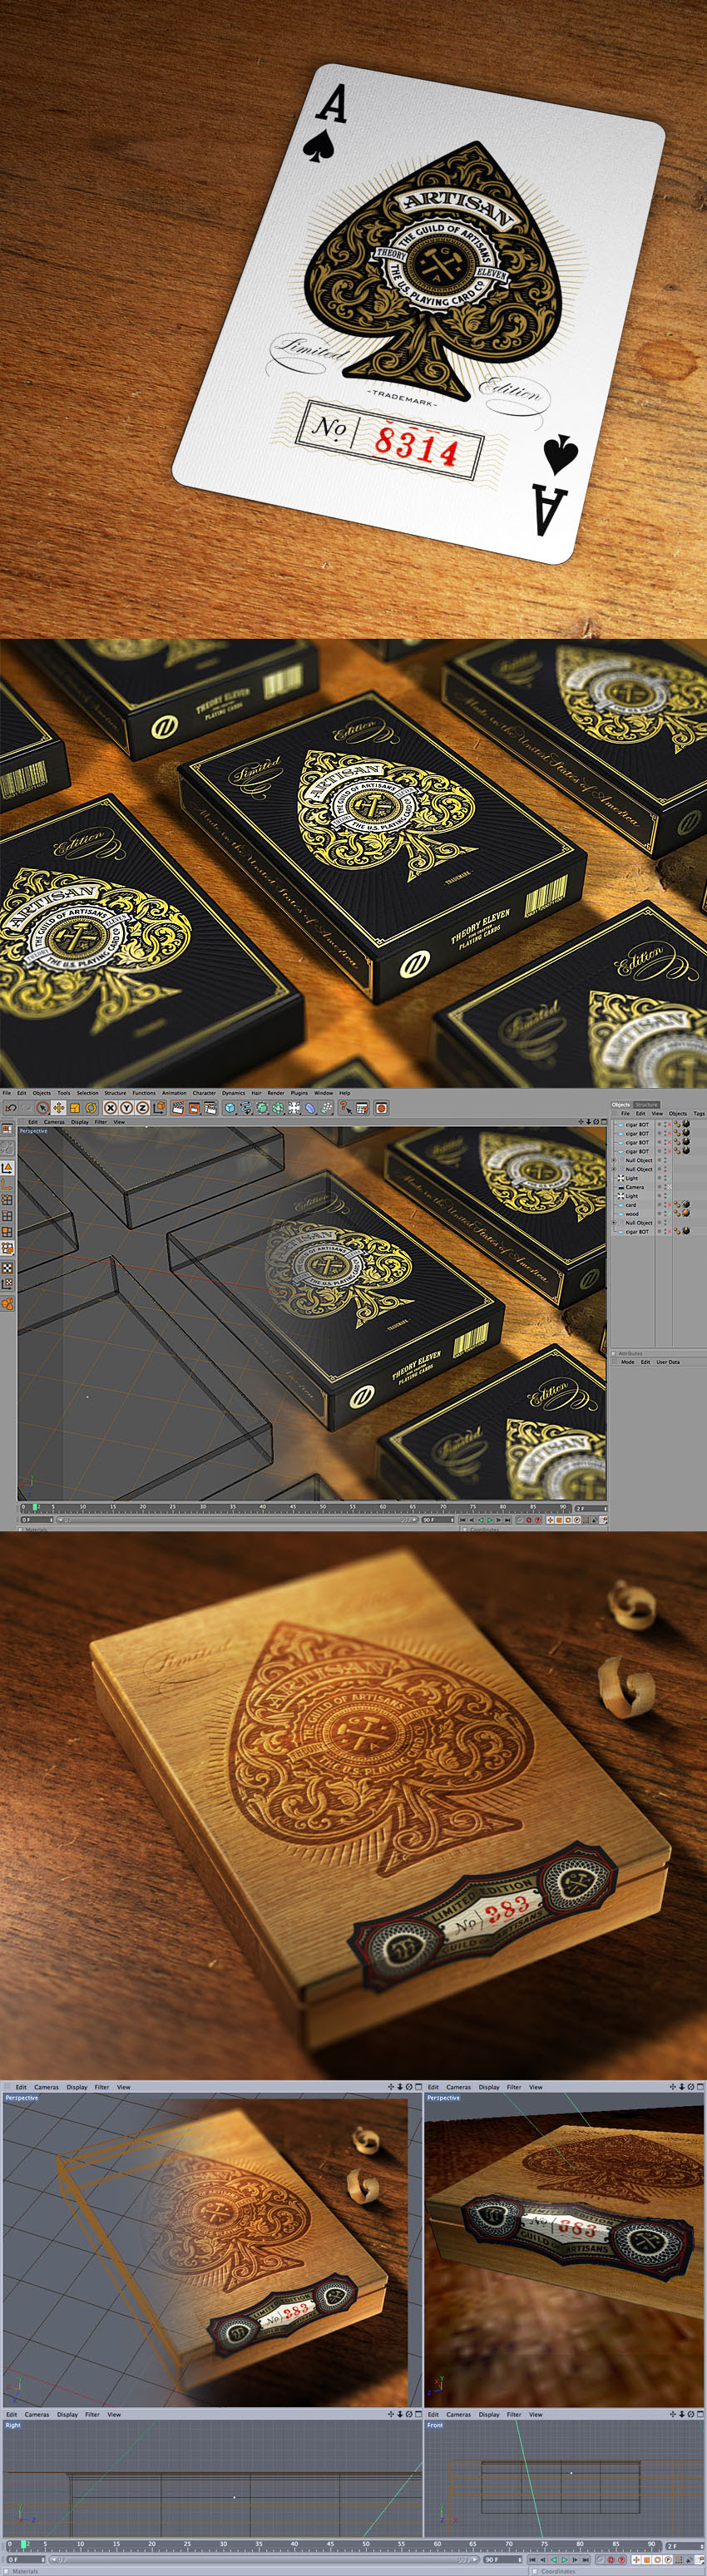The width and height of the screenshot is (707, 2576).
Task: Open Display menu in the upper Perspective viewport
Action: (79, 1122)
